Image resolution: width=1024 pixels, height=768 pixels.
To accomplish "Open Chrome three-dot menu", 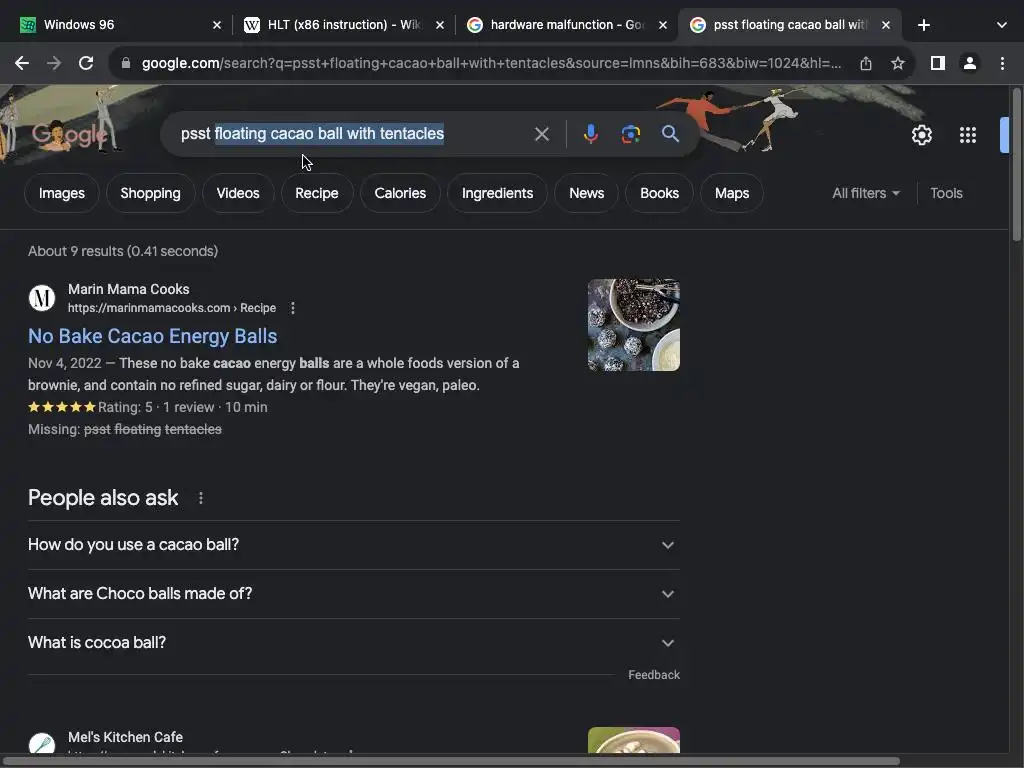I will (x=1002, y=63).
